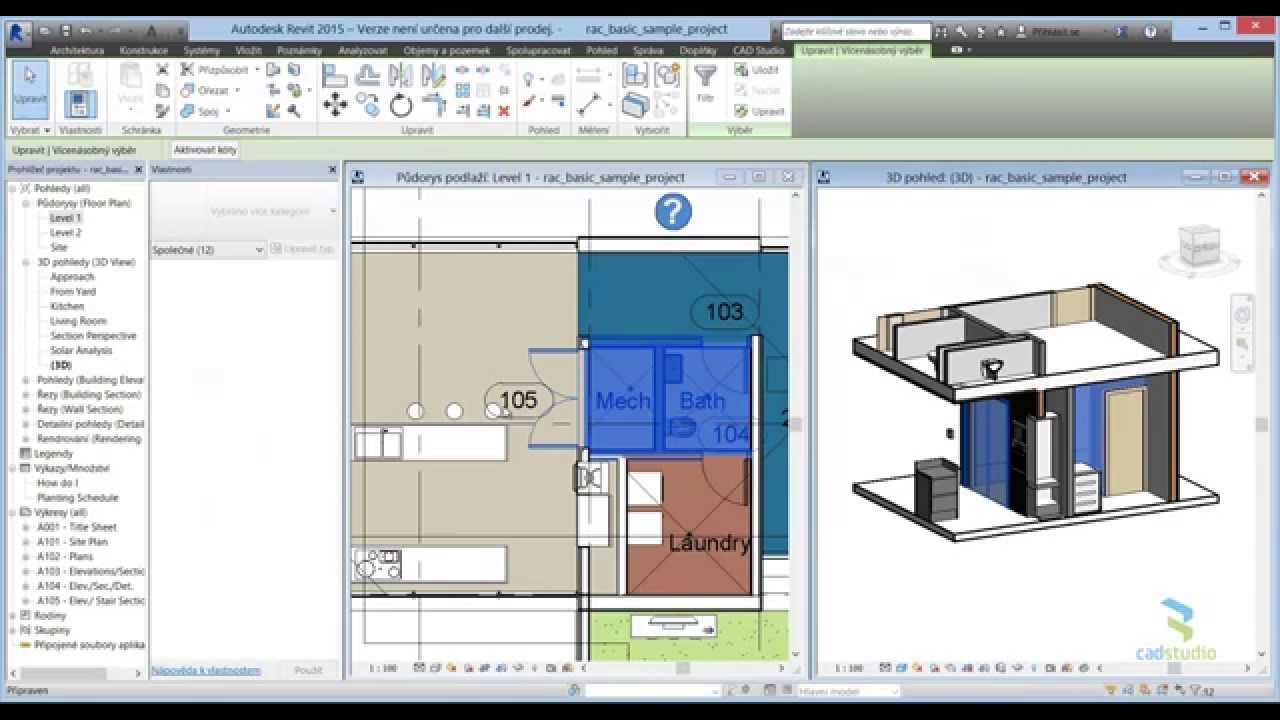Image resolution: width=1280 pixels, height=720 pixels.
Task: Open the Nápověda k vlastnostem link
Action: point(205,670)
